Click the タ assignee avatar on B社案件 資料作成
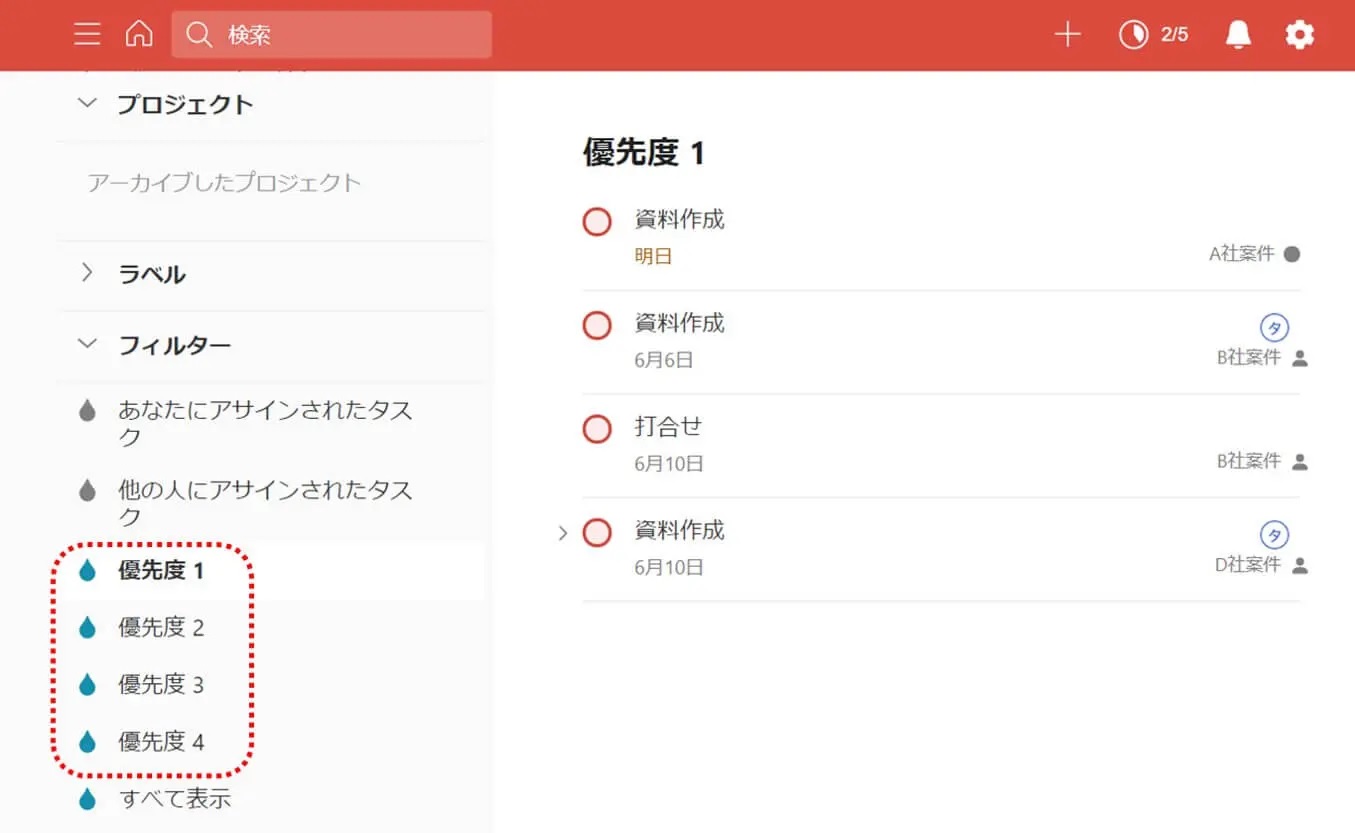This screenshot has height=833, width=1355. pyautogui.click(x=1274, y=327)
